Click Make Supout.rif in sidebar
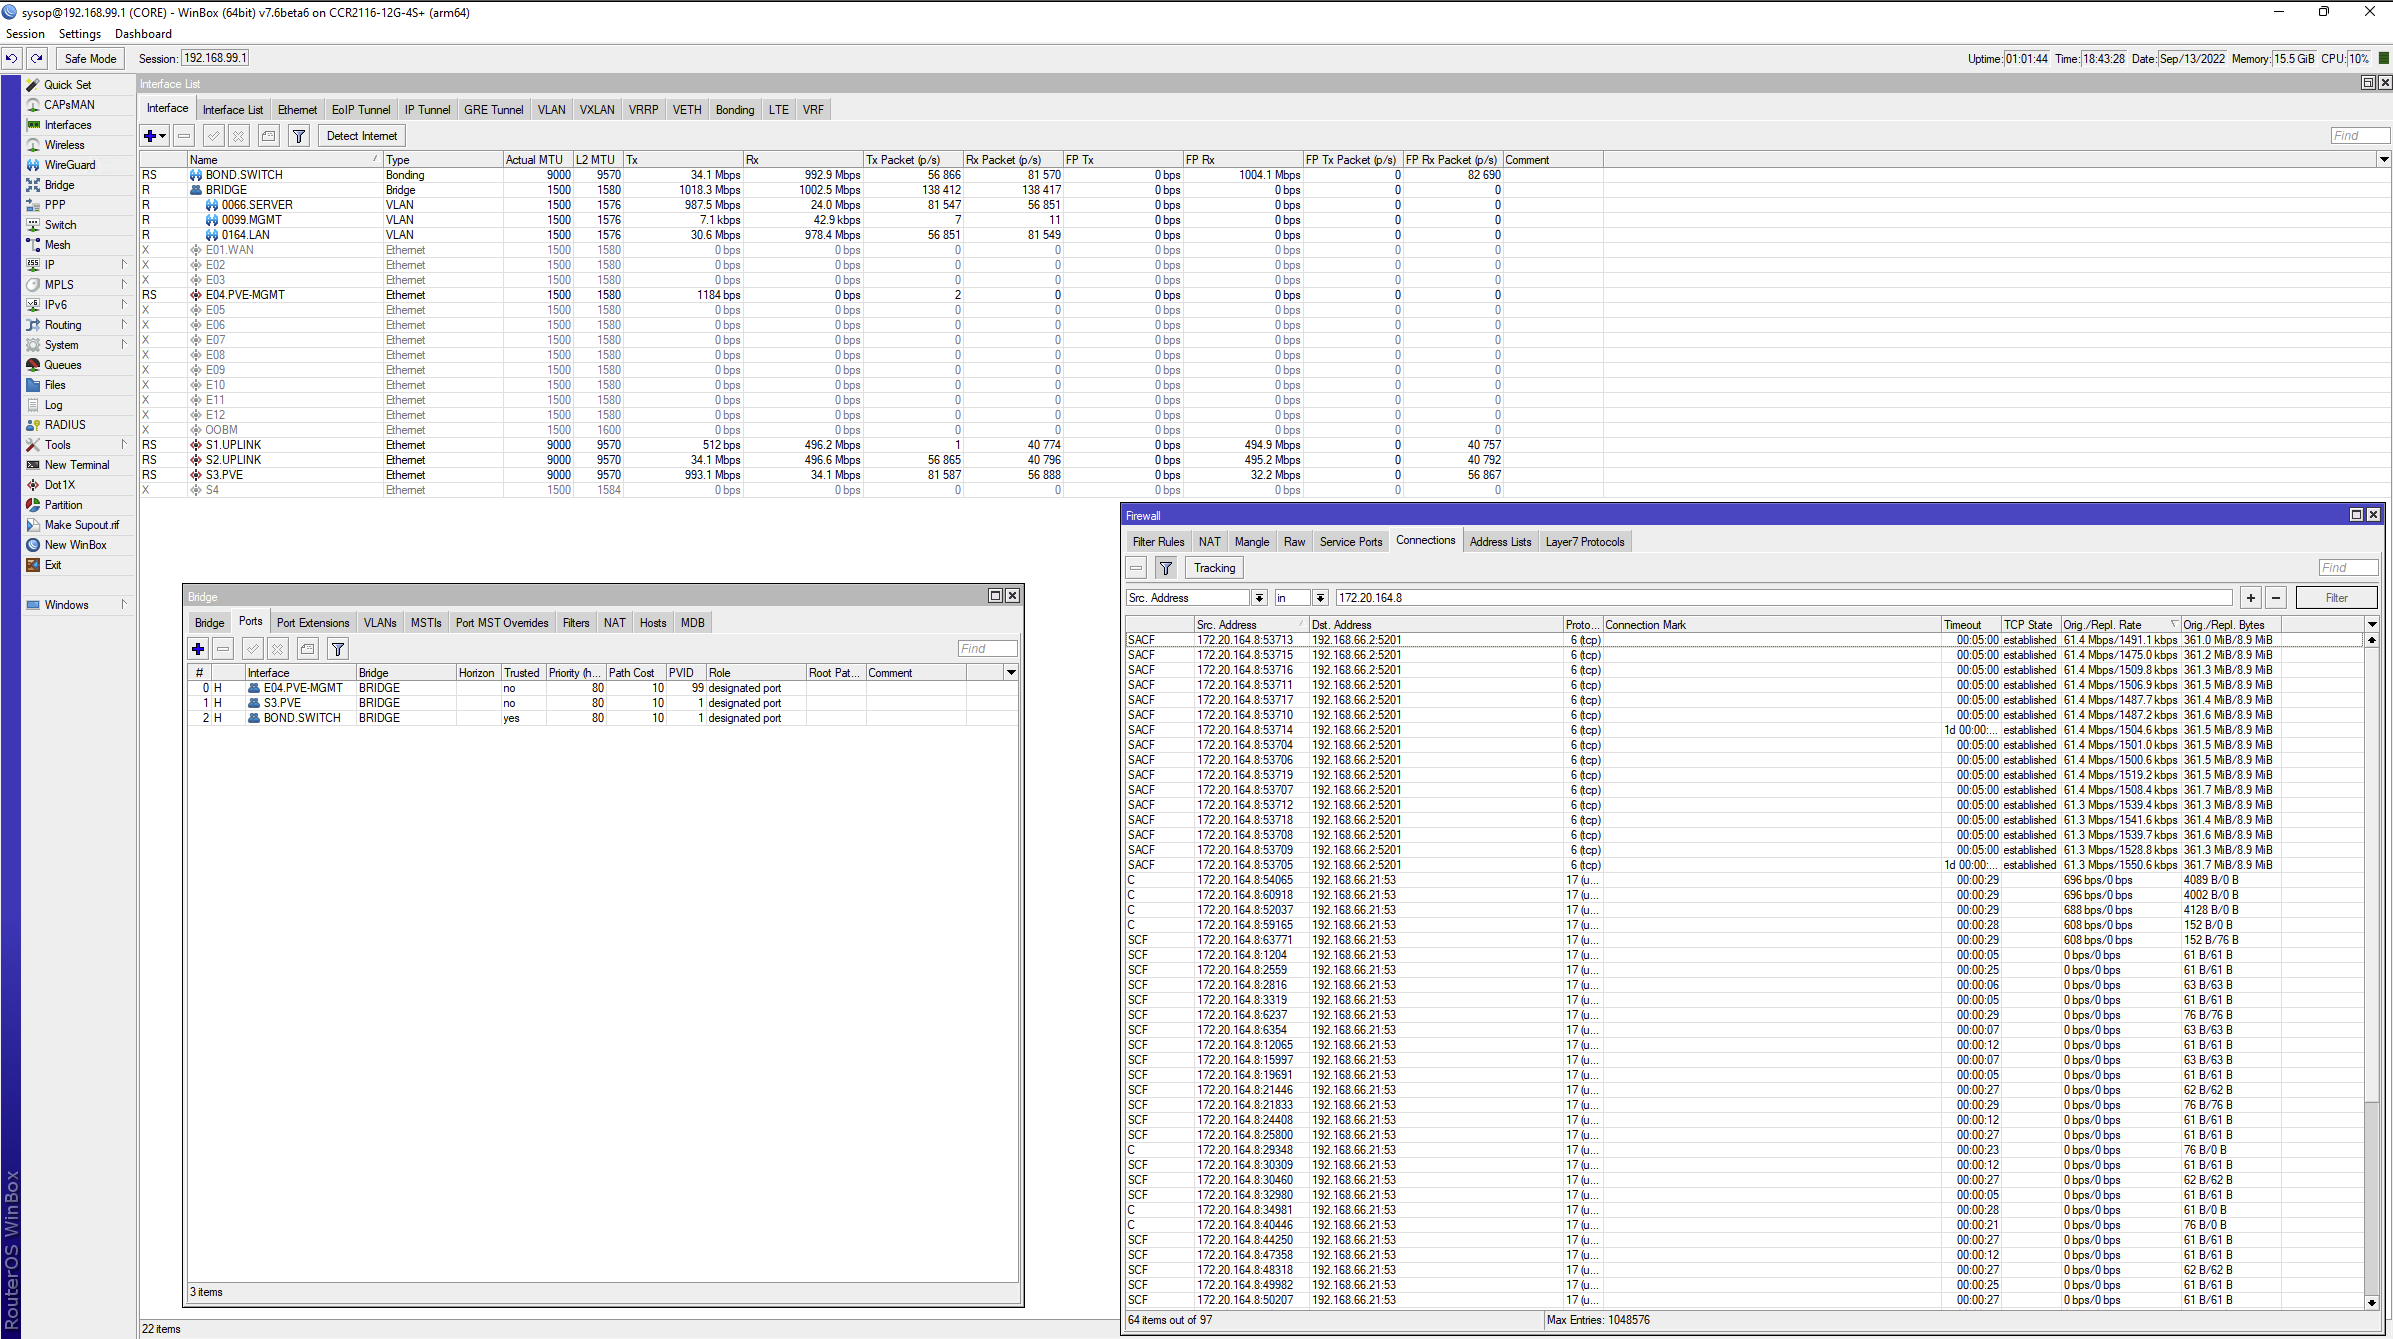This screenshot has height=1339, width=2393. click(x=81, y=525)
